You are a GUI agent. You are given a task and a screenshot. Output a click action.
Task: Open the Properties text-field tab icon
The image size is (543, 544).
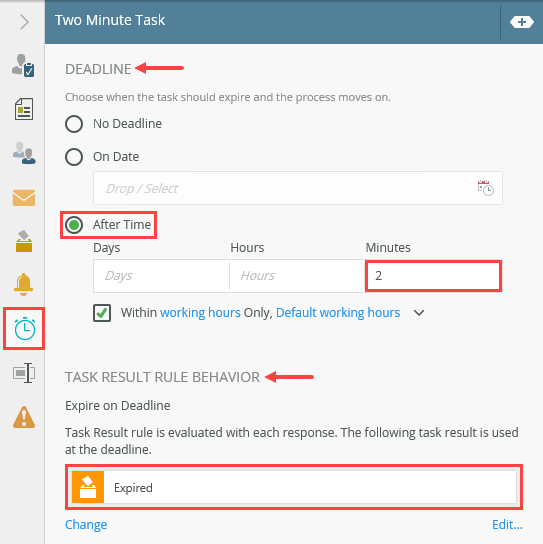(x=24, y=373)
